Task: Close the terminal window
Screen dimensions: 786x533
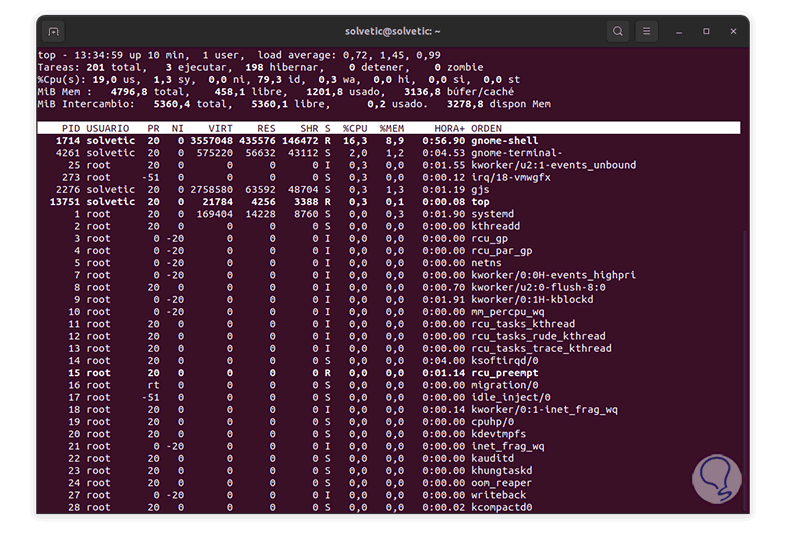Action: pos(733,32)
